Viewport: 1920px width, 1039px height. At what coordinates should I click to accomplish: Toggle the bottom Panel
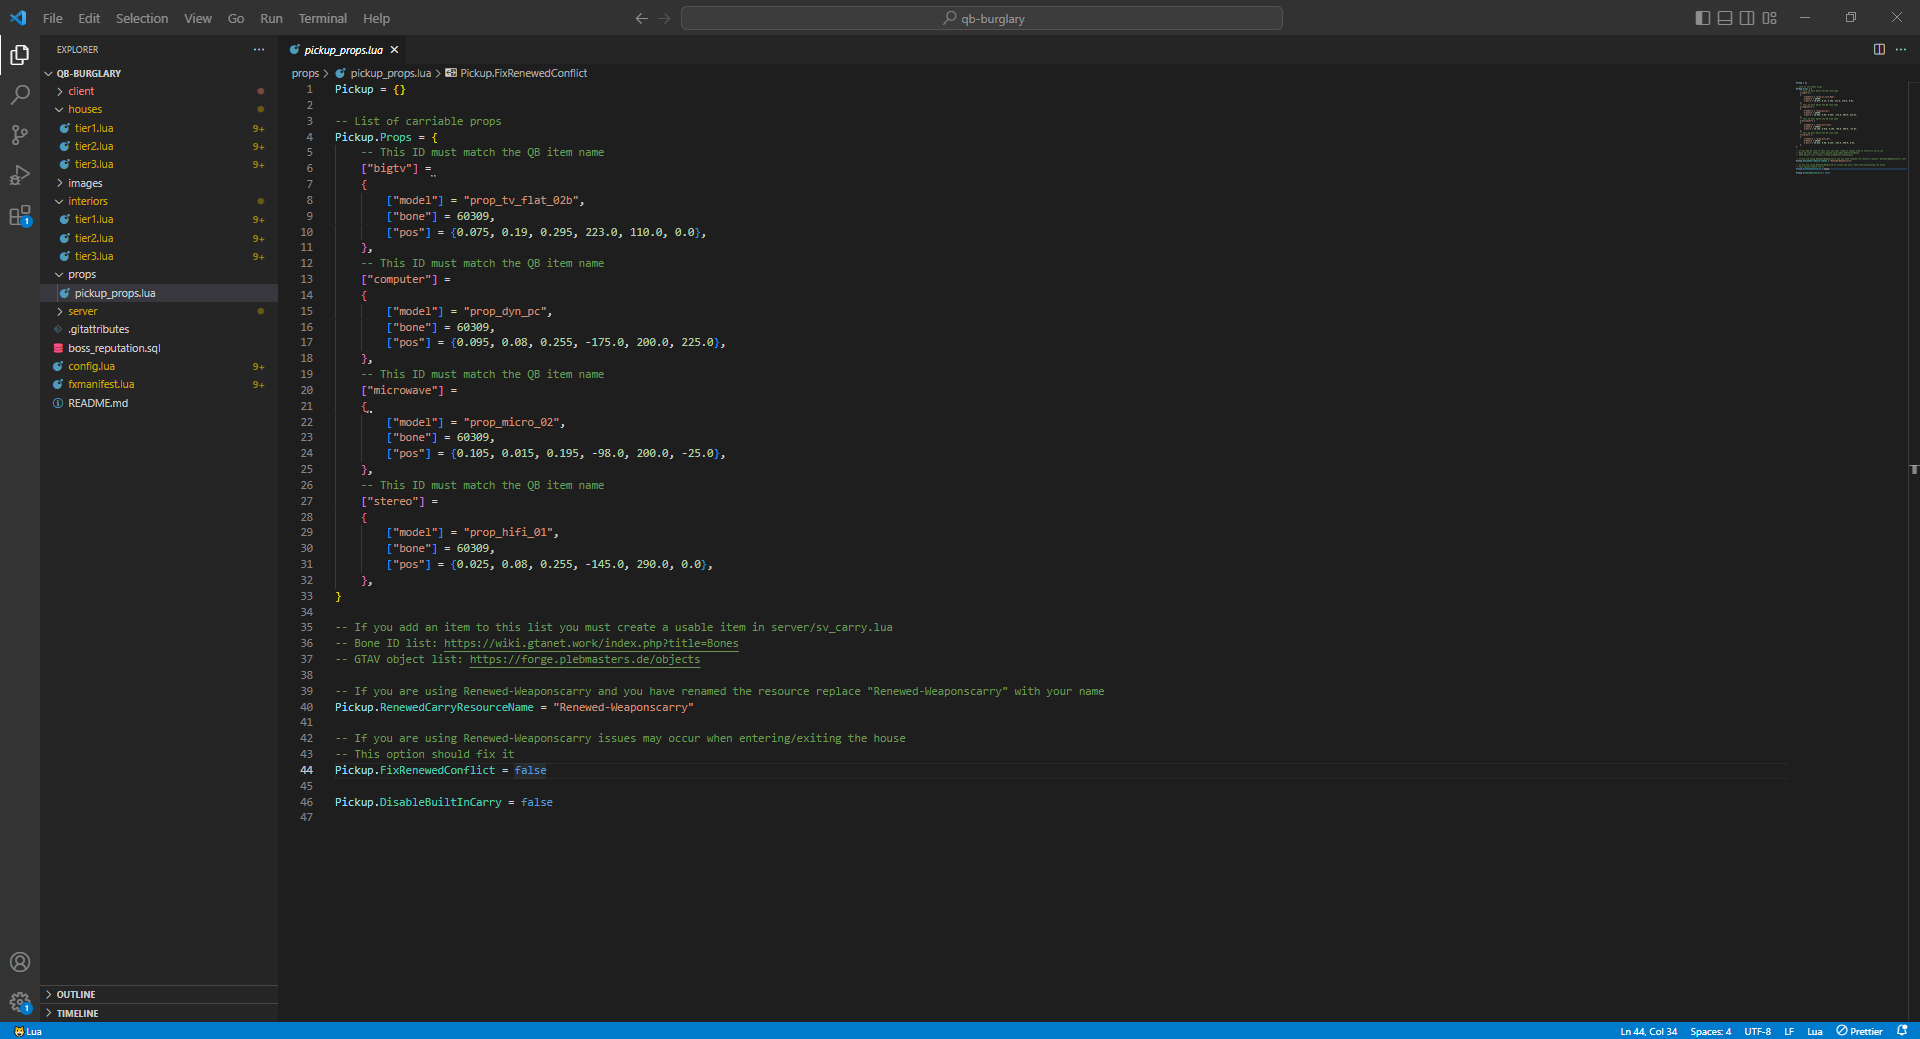coord(1725,18)
